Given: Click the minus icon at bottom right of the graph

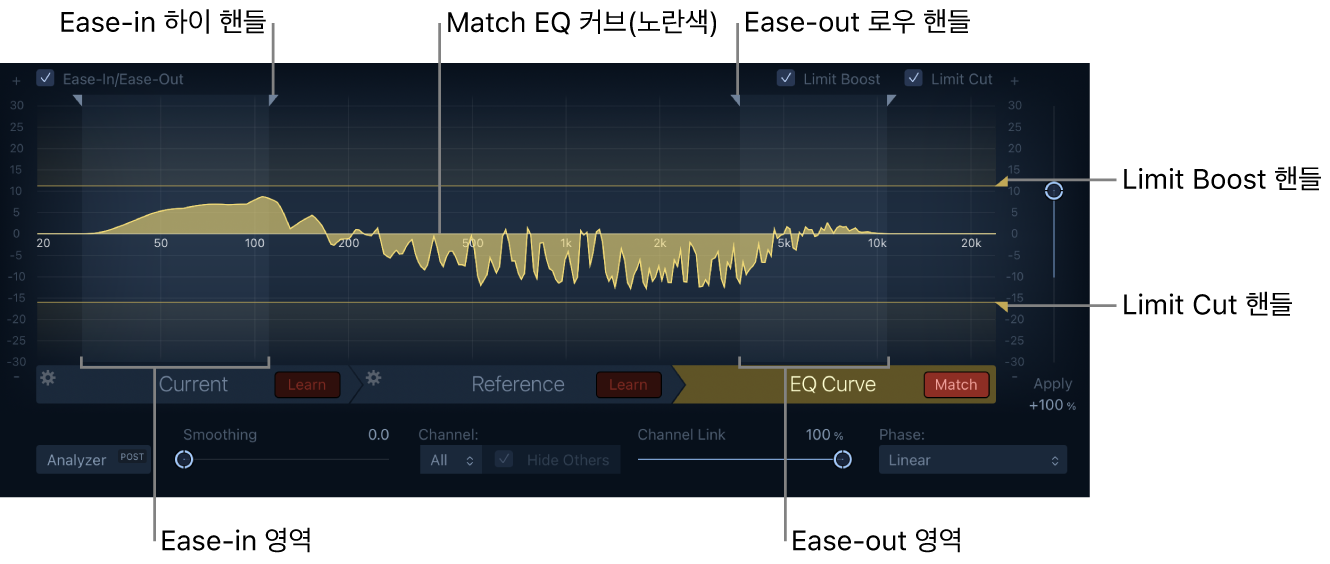Looking at the screenshot, I should pos(1014,377).
